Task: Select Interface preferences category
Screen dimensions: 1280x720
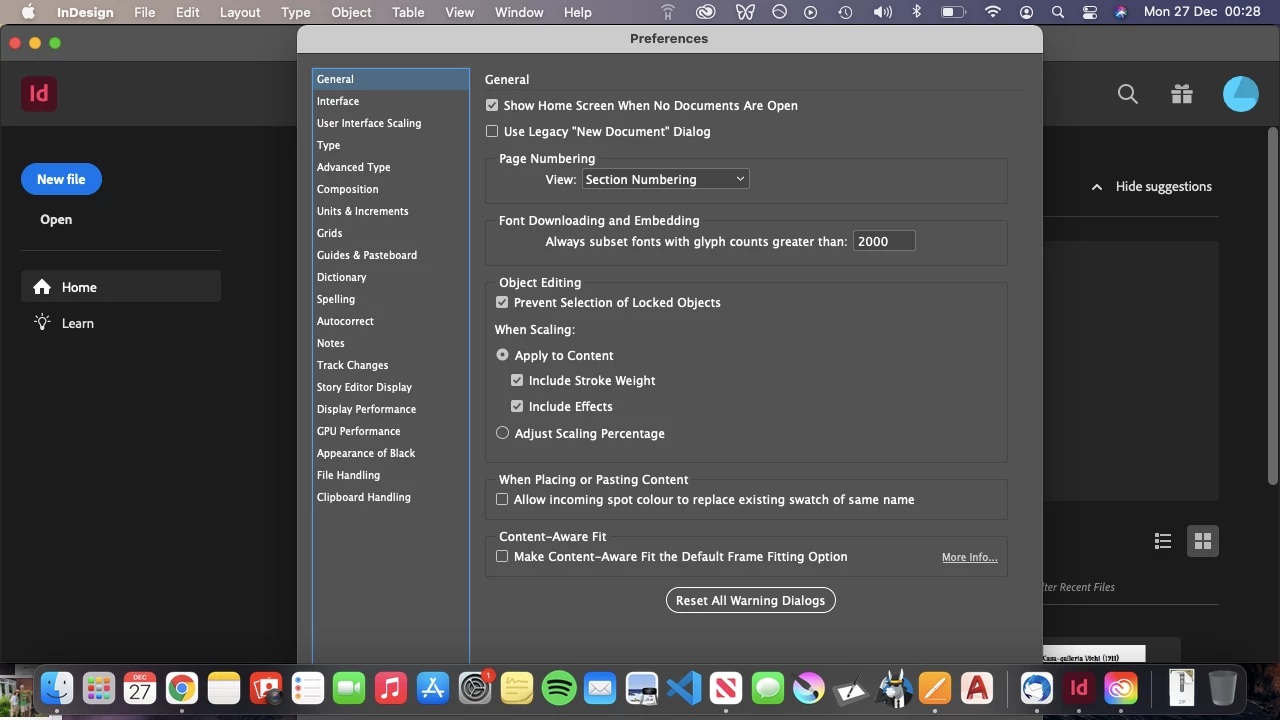Action: [390, 101]
